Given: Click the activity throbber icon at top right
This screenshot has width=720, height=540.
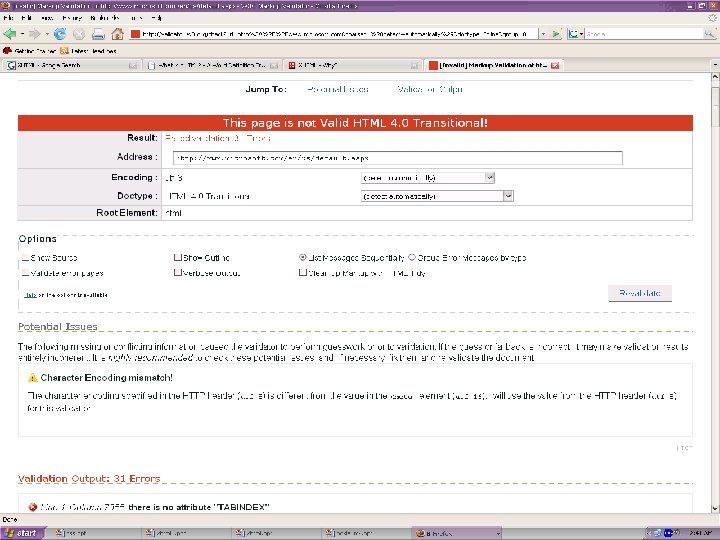Looking at the screenshot, I should pyautogui.click(x=712, y=18).
